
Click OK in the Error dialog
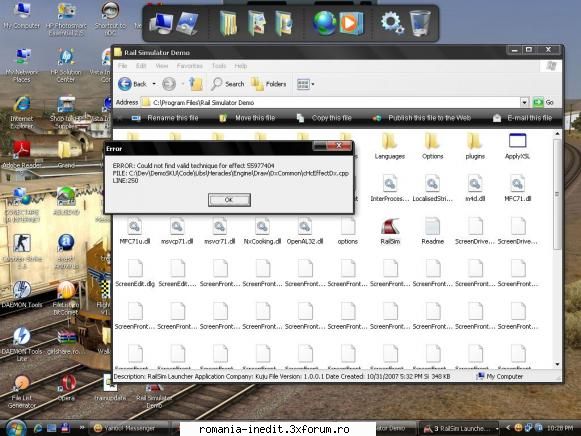[229, 200]
